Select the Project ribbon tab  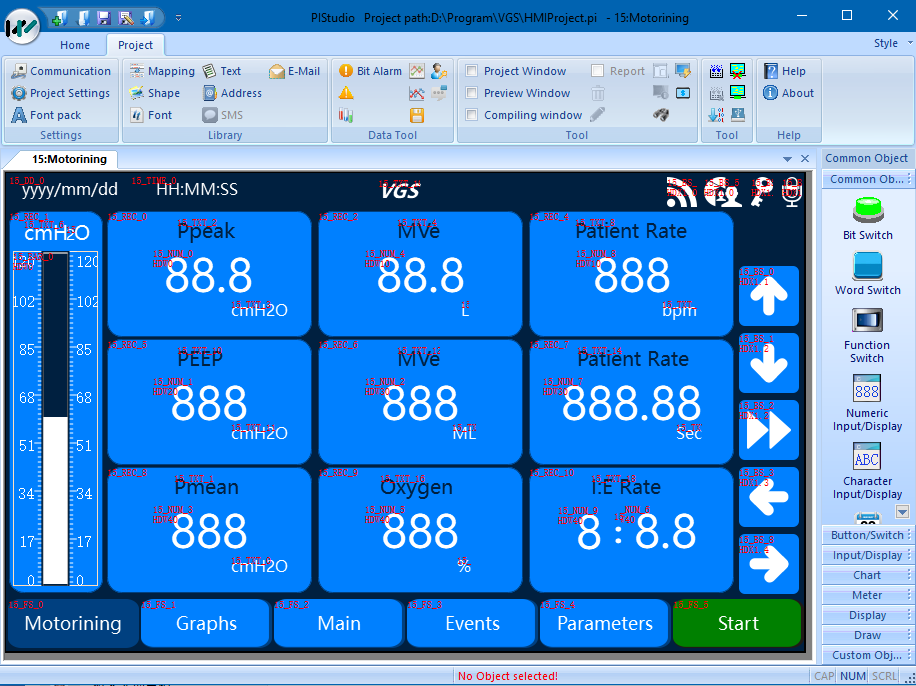coord(136,45)
